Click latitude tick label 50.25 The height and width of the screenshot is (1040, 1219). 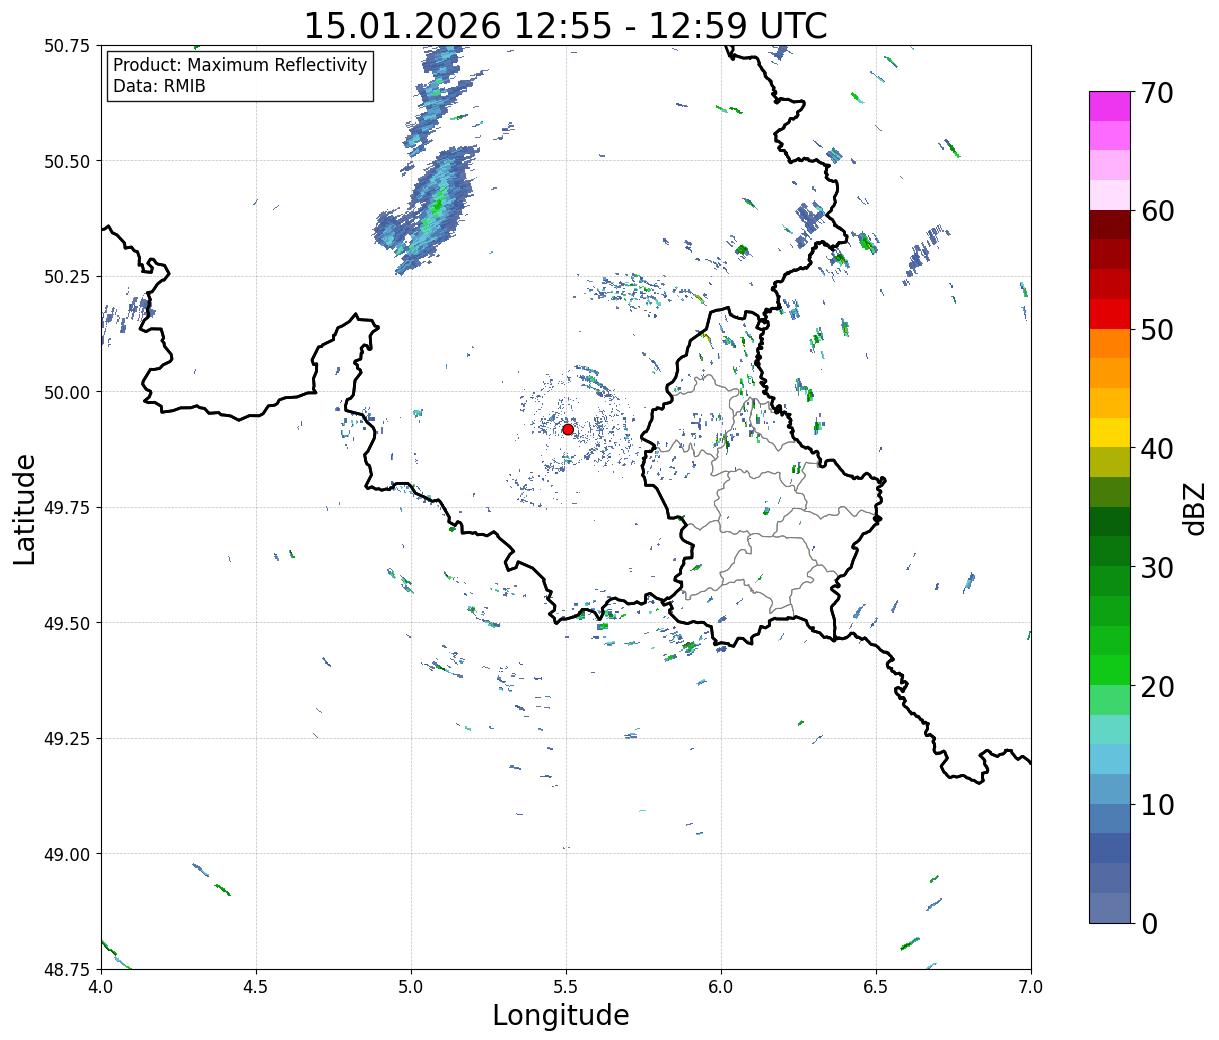(x=66, y=277)
